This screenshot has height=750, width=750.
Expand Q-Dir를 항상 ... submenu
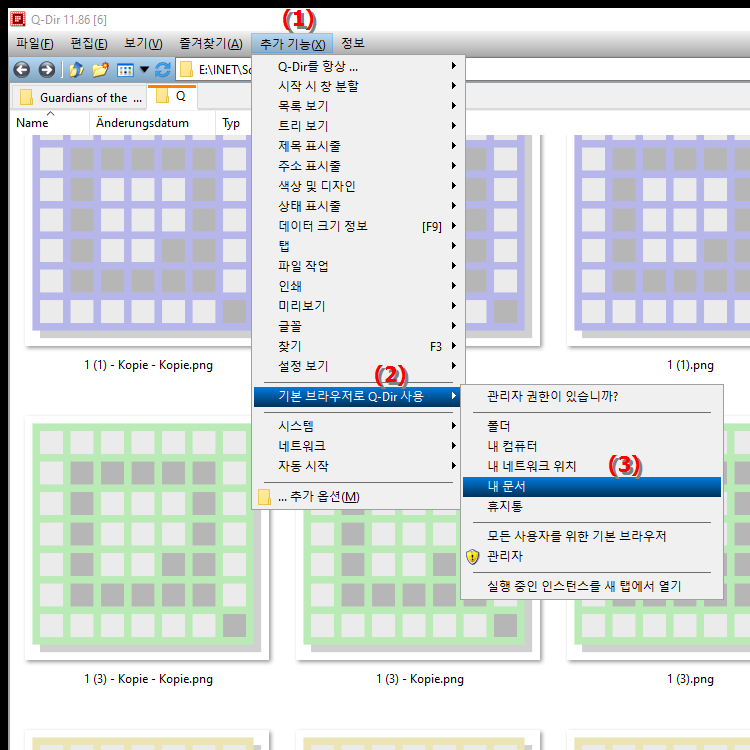click(358, 66)
